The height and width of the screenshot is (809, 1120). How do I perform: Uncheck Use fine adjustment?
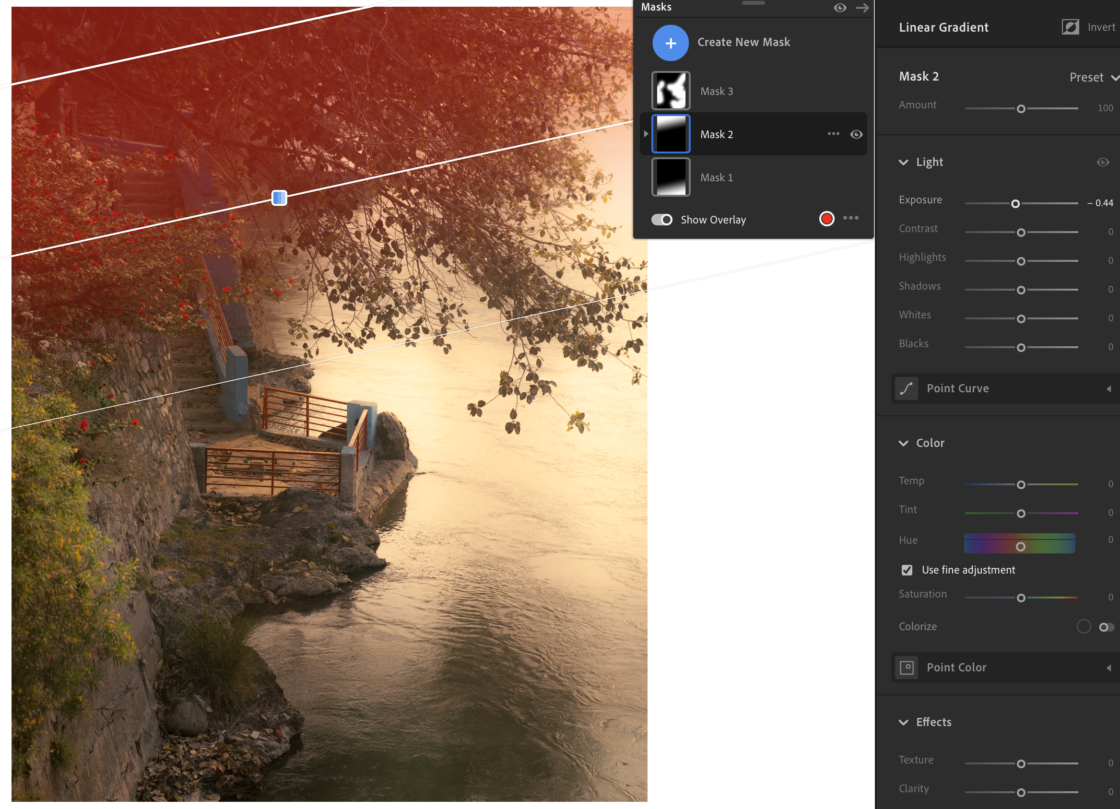[907, 570]
